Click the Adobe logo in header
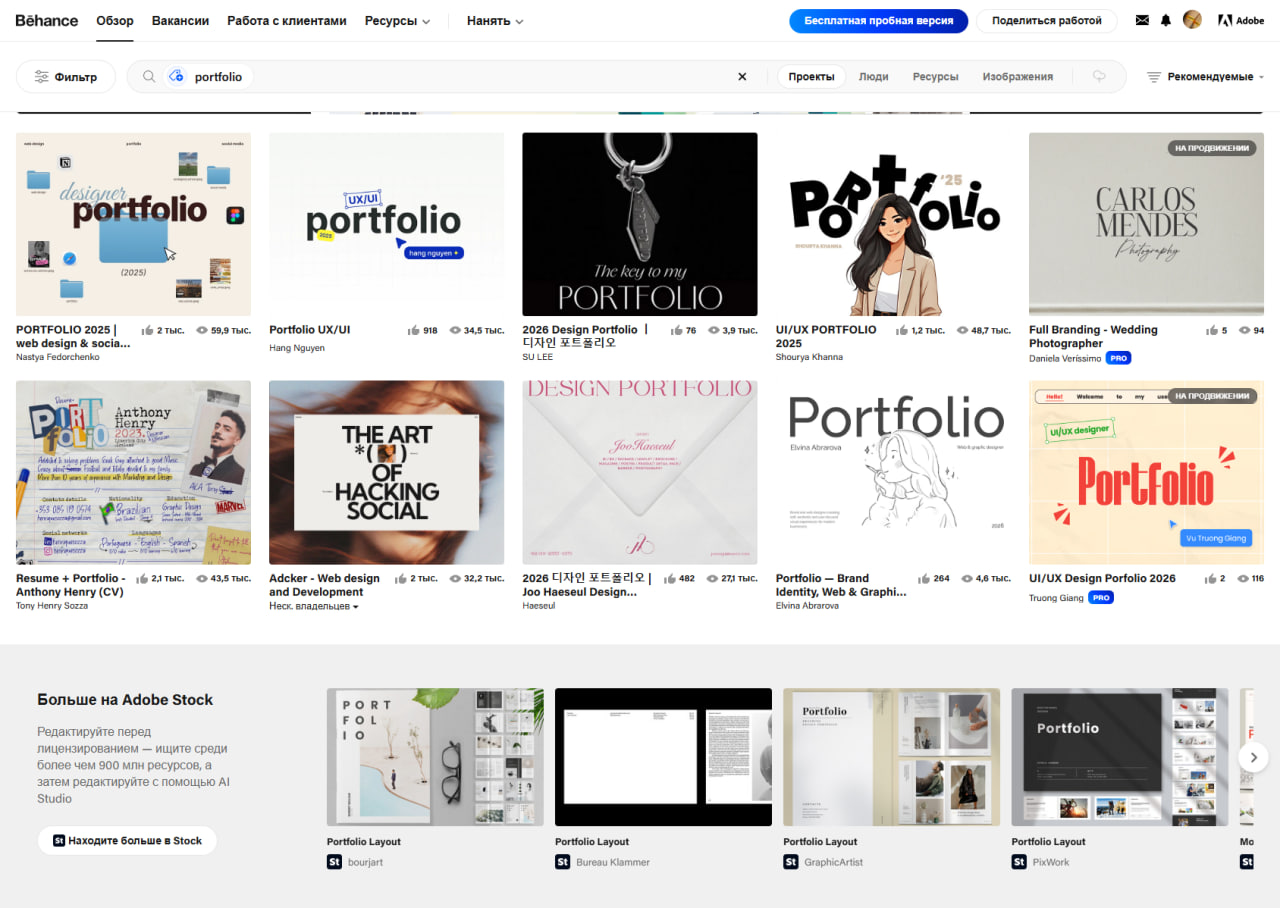The height and width of the screenshot is (908, 1280). tap(1241, 20)
